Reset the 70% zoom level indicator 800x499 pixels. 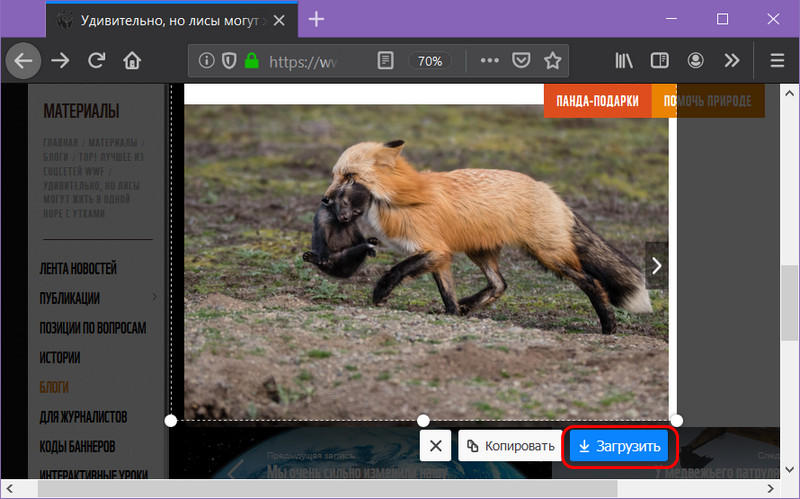pyautogui.click(x=430, y=61)
